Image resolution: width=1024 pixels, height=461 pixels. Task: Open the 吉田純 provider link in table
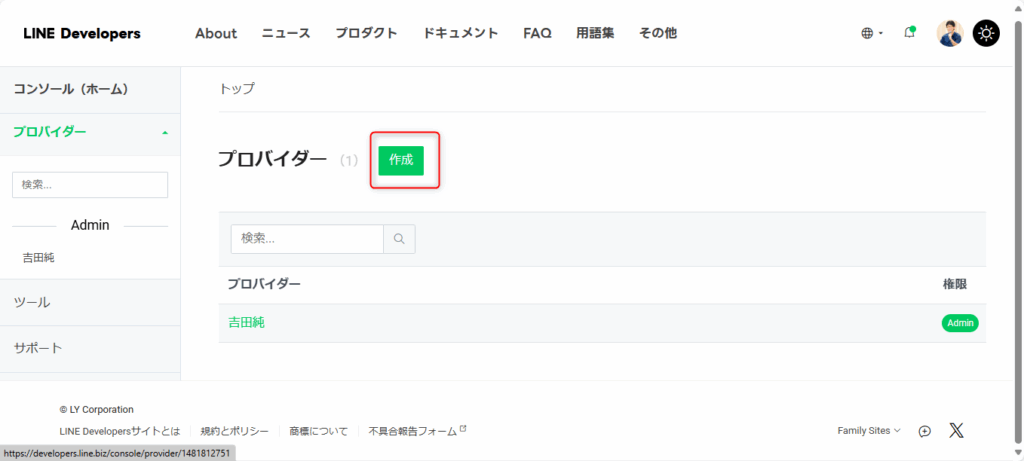pos(246,322)
